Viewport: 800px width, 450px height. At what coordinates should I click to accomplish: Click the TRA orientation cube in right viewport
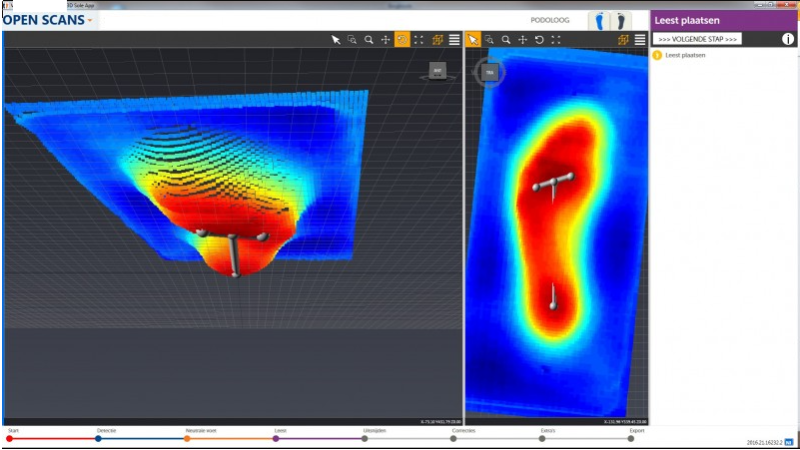click(491, 72)
